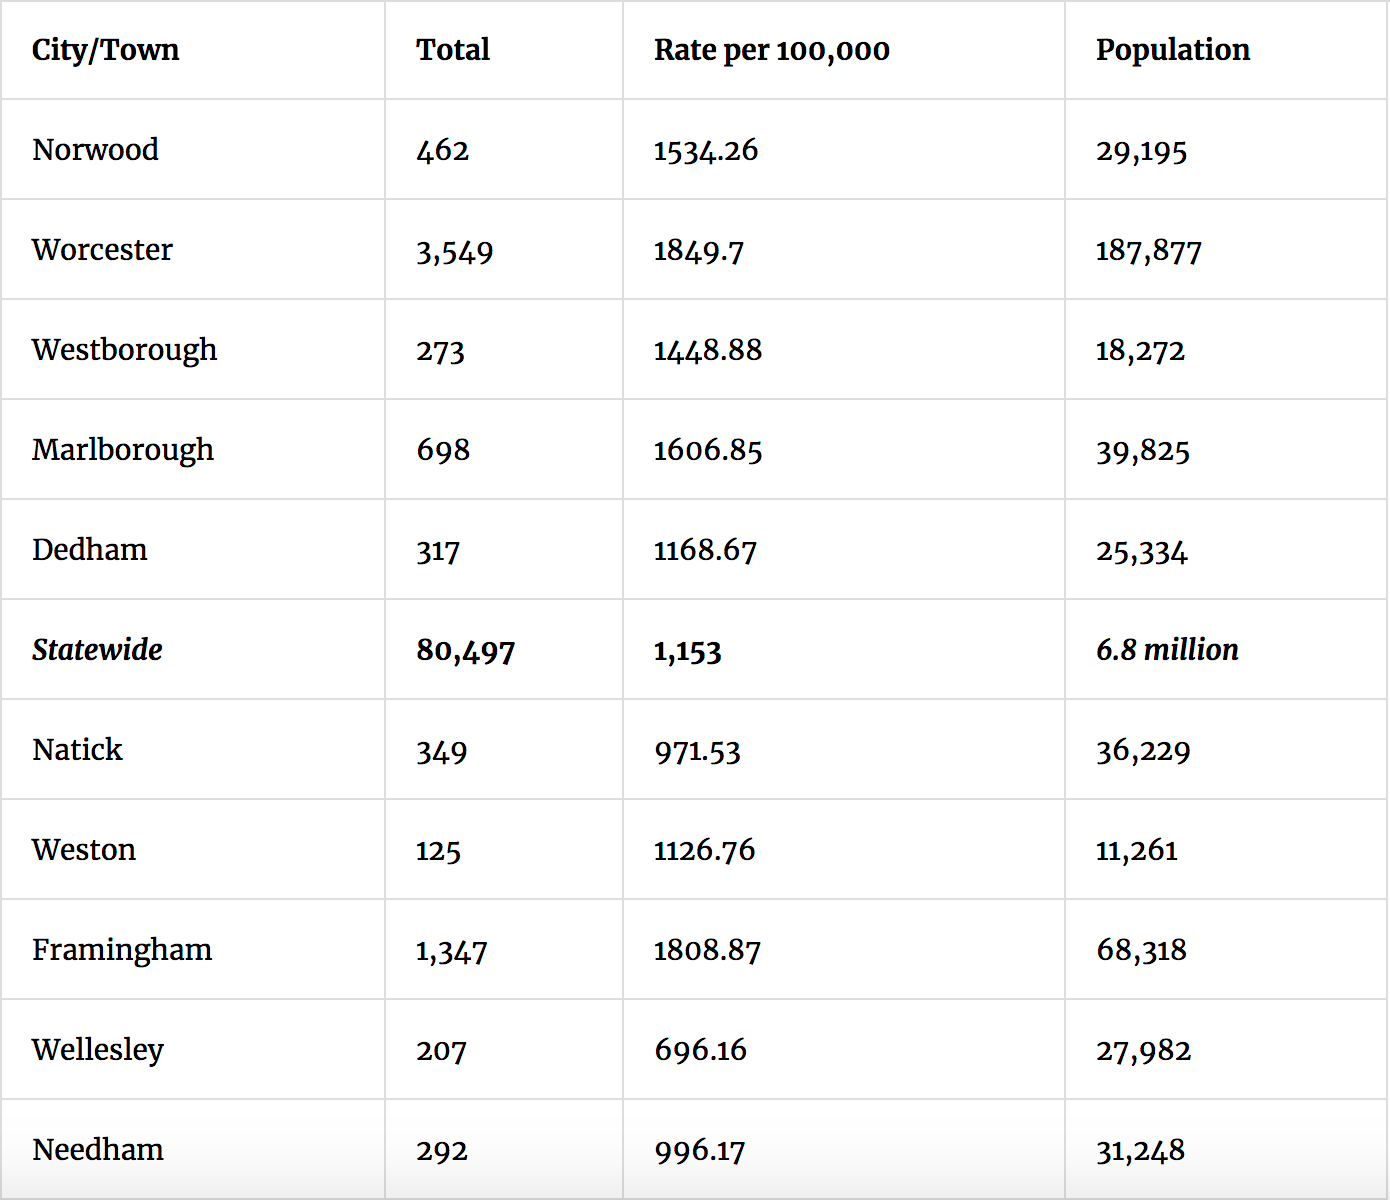This screenshot has width=1390, height=1200.
Task: Click Worcester's total of 3,549
Action: point(454,251)
